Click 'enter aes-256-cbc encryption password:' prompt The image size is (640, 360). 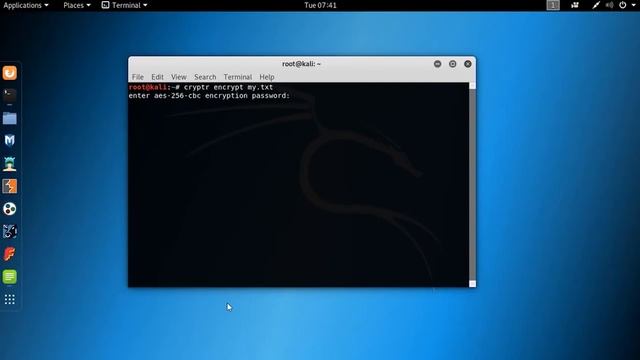(x=209, y=96)
